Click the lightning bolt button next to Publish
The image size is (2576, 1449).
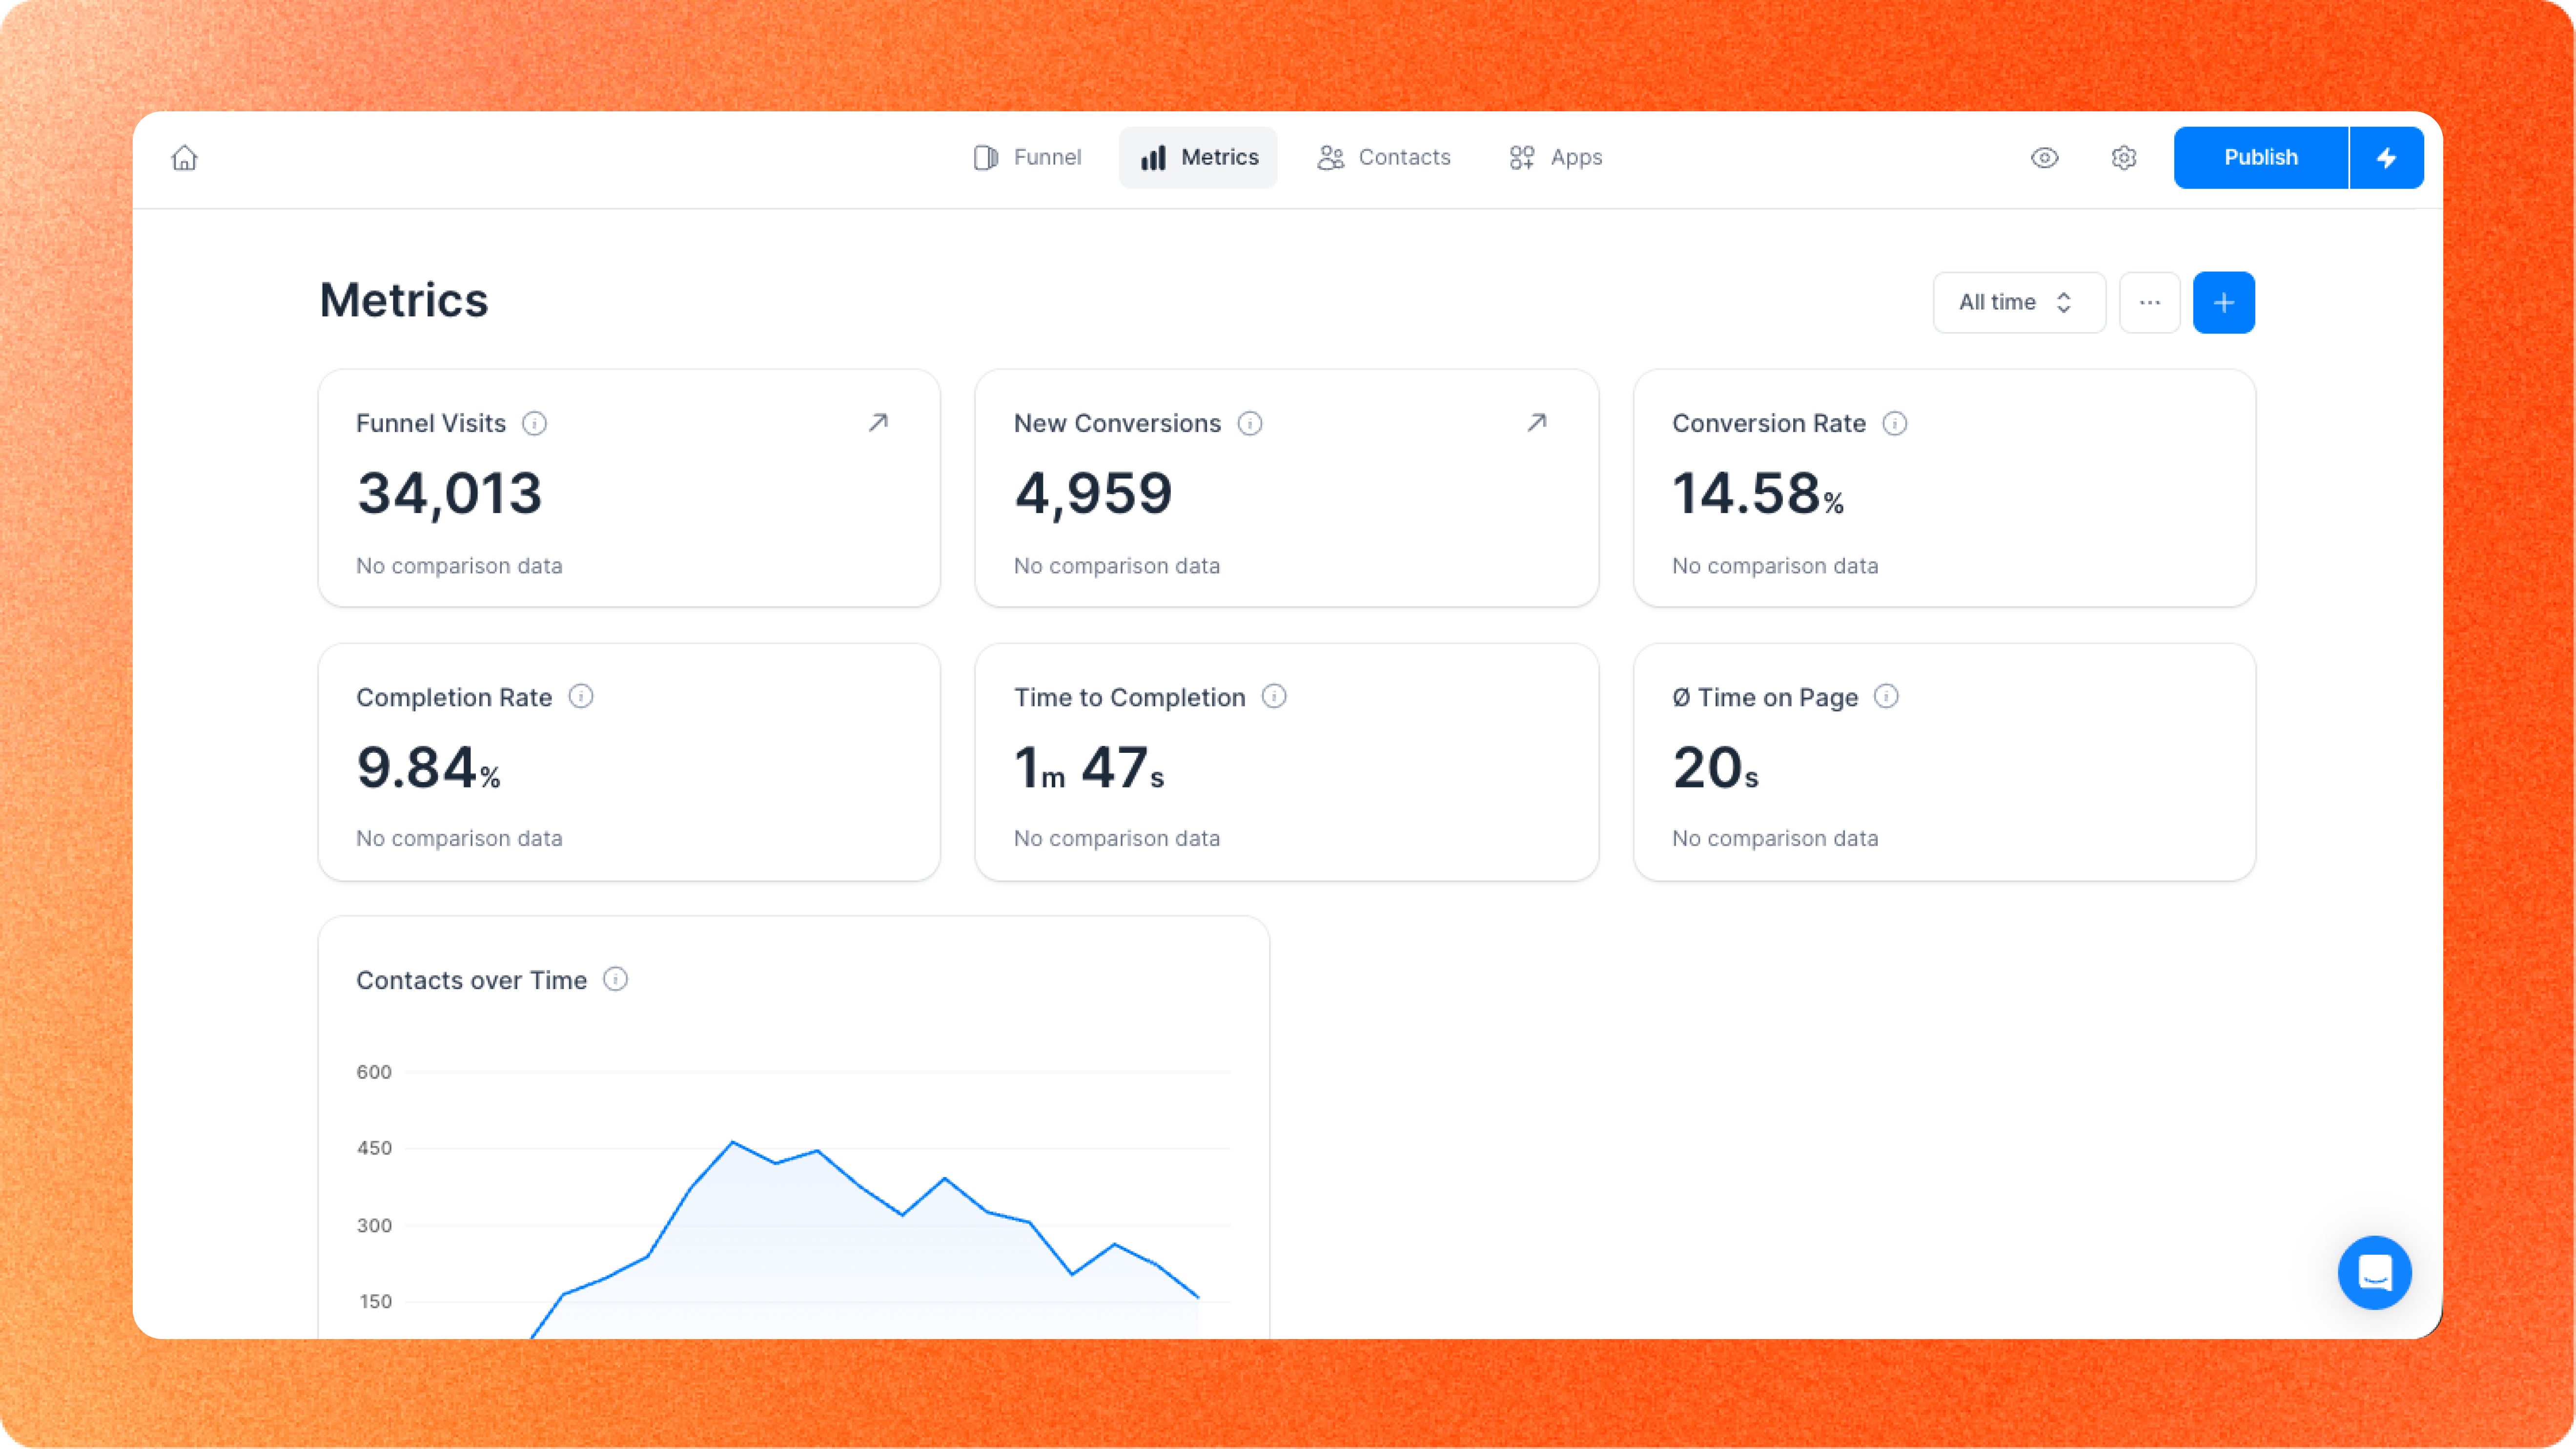(2387, 157)
